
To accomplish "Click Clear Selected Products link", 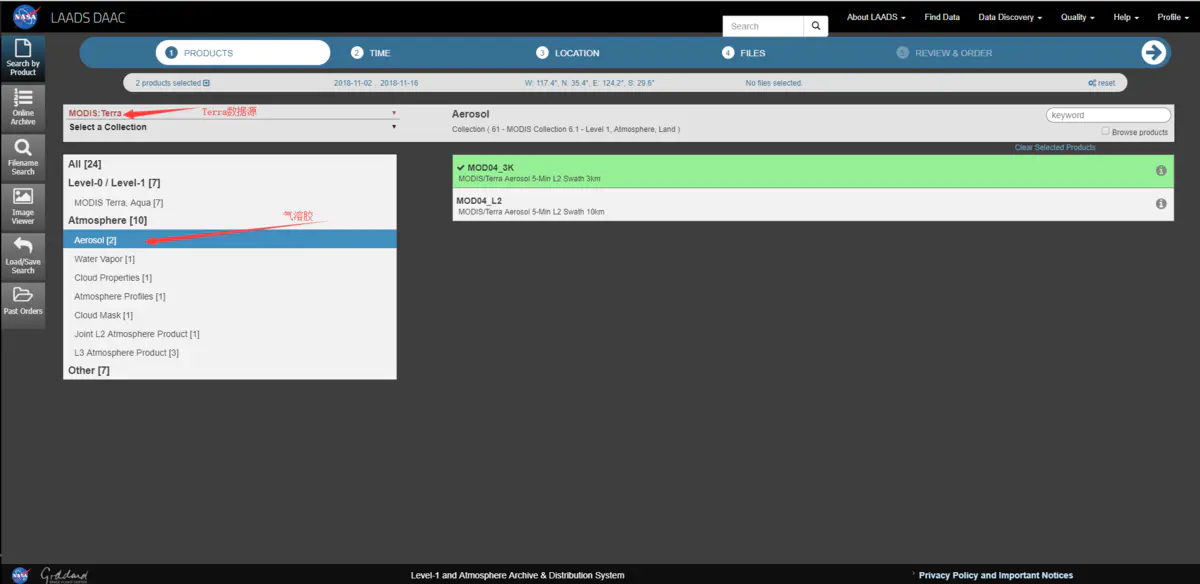I will 1055,148.
